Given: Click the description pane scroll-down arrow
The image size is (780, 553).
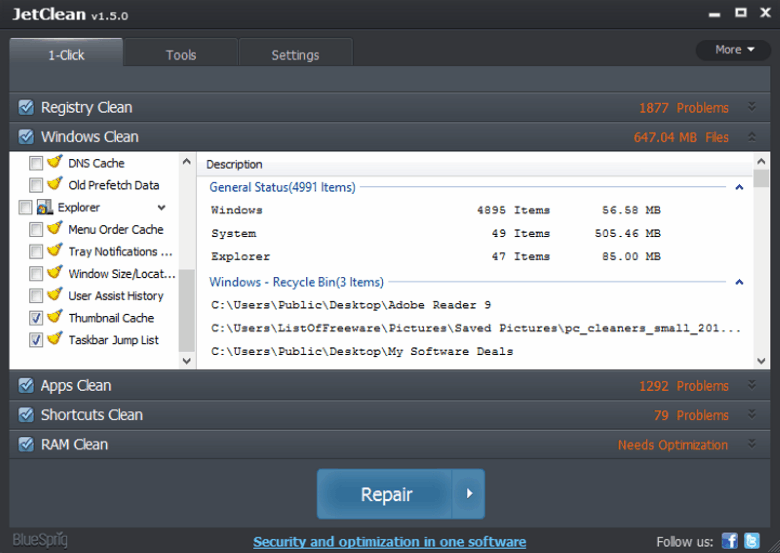Looking at the screenshot, I should pyautogui.click(x=761, y=361).
